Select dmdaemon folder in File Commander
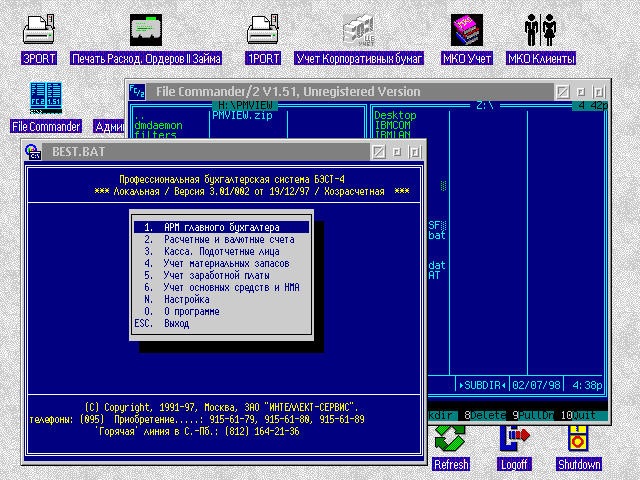This screenshot has width=640, height=480. pos(158,125)
